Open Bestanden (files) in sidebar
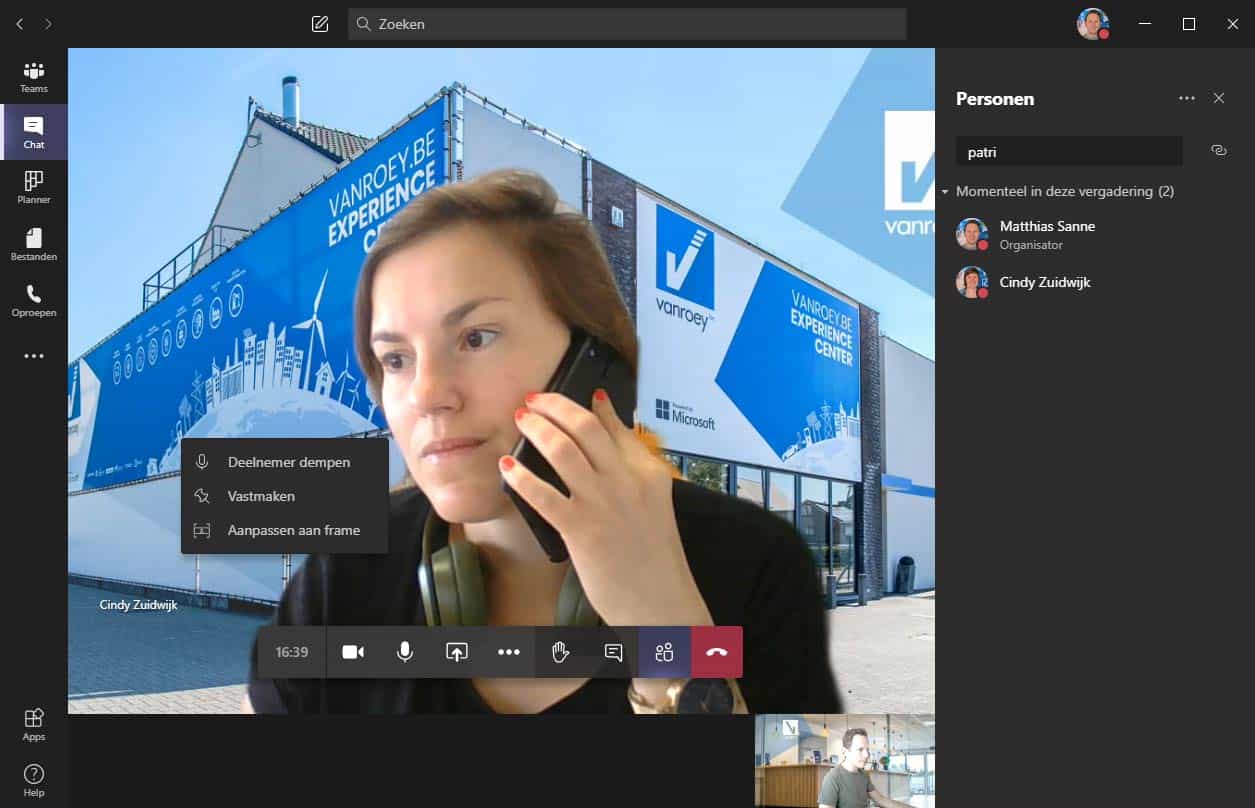 click(34, 244)
